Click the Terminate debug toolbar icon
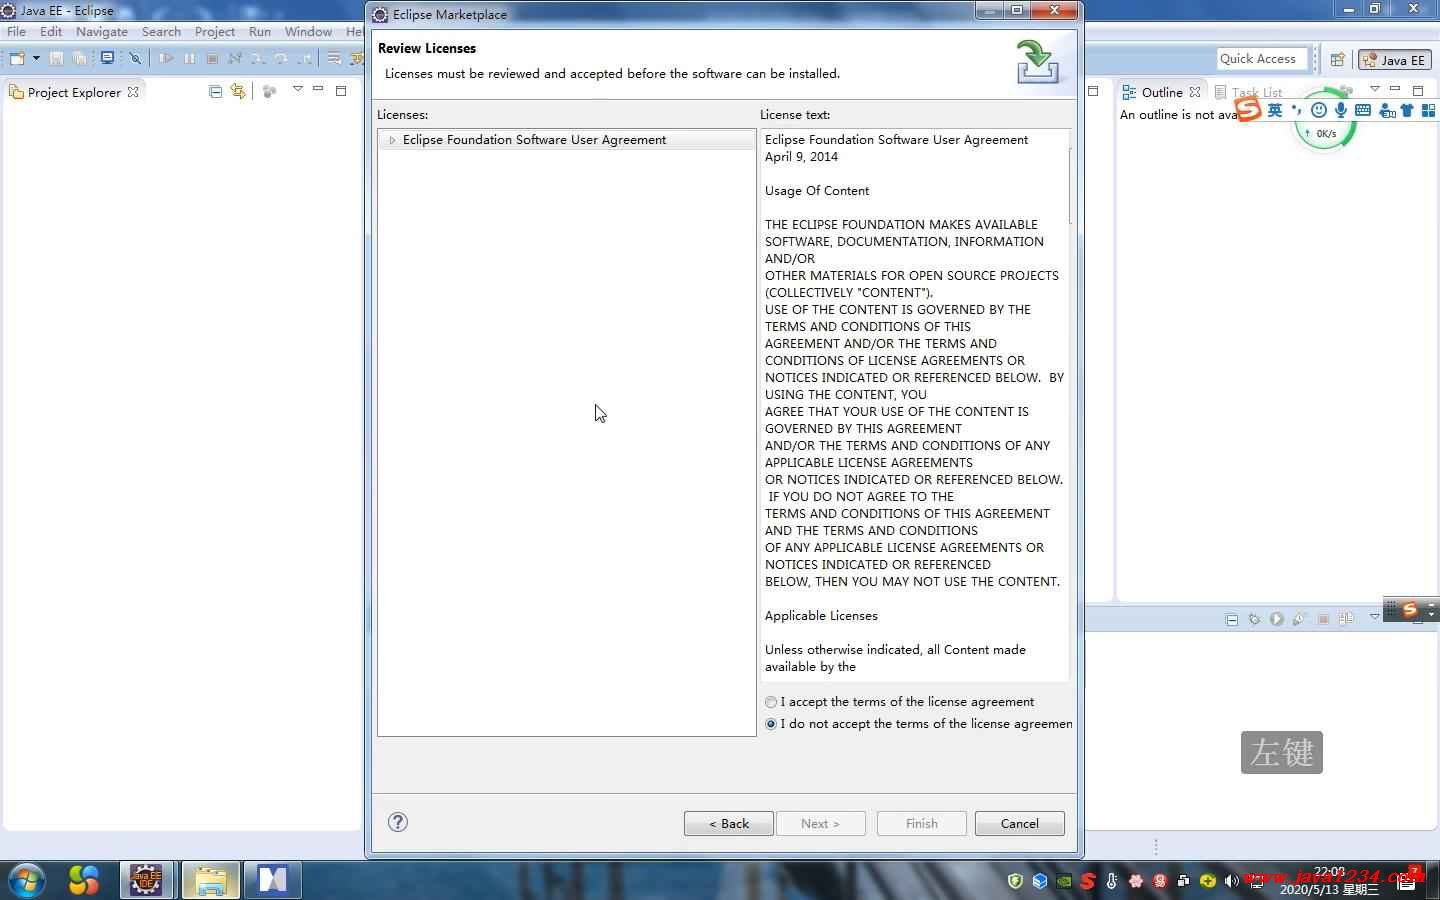The height and width of the screenshot is (900, 1440). [x=212, y=58]
